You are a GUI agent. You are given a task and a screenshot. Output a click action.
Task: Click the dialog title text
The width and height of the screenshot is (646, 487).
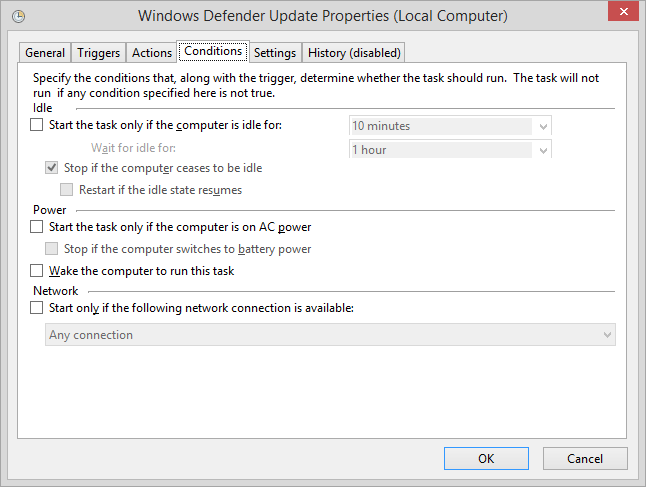pos(323,16)
